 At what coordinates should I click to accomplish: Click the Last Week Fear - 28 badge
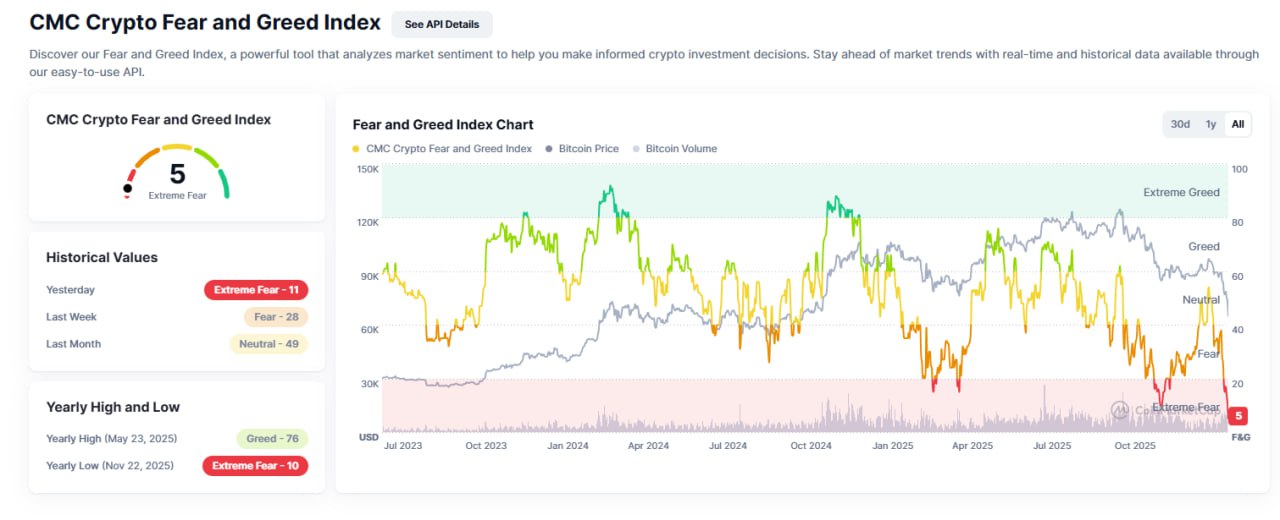coord(275,317)
